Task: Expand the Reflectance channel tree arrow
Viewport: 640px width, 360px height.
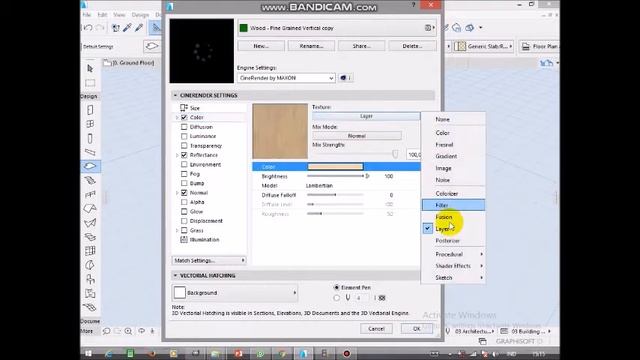Action: tap(177, 156)
